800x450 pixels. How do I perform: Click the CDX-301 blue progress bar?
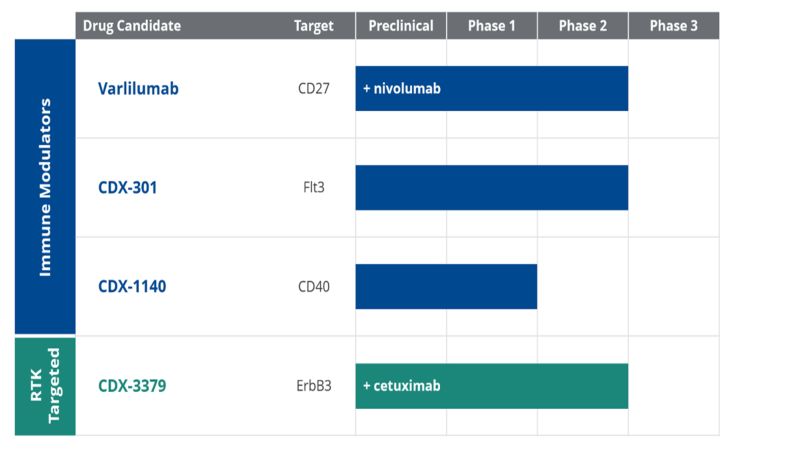tap(492, 187)
